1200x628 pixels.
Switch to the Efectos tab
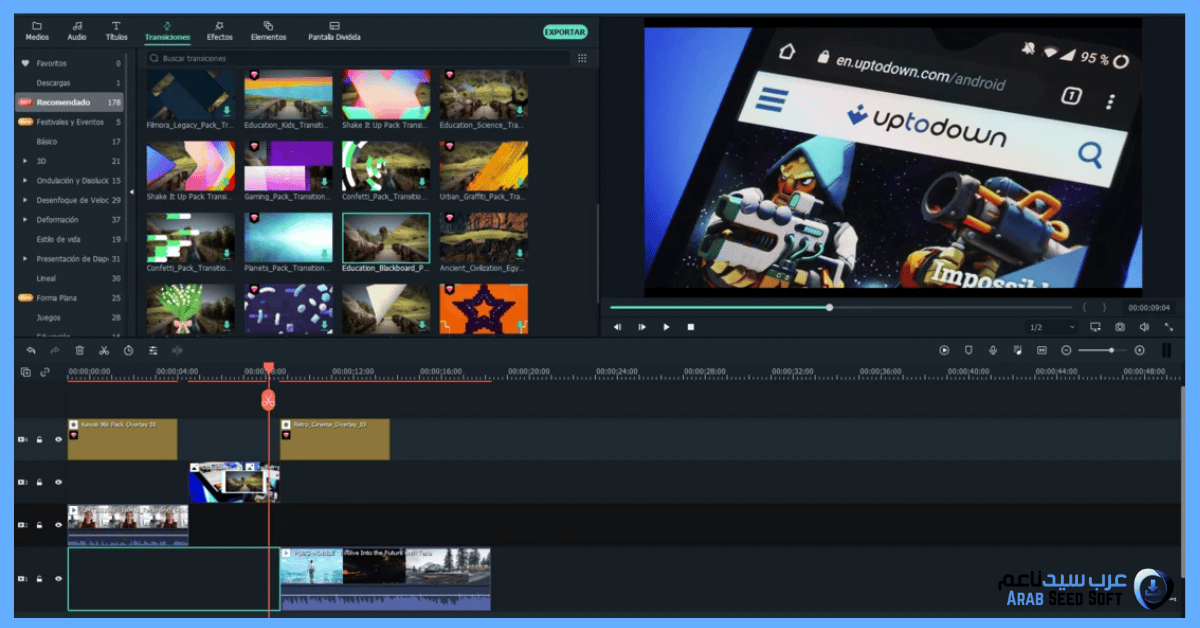tap(220, 31)
